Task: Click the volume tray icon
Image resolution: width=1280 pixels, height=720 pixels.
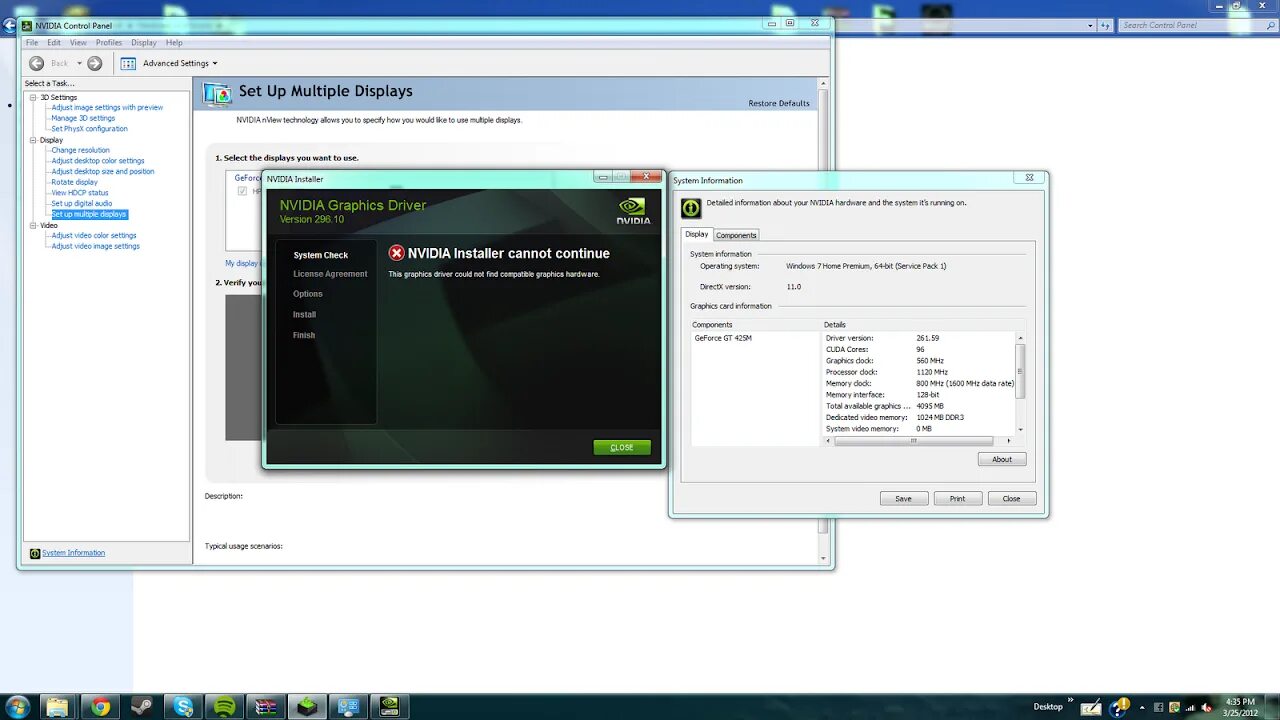Action: (x=1205, y=707)
